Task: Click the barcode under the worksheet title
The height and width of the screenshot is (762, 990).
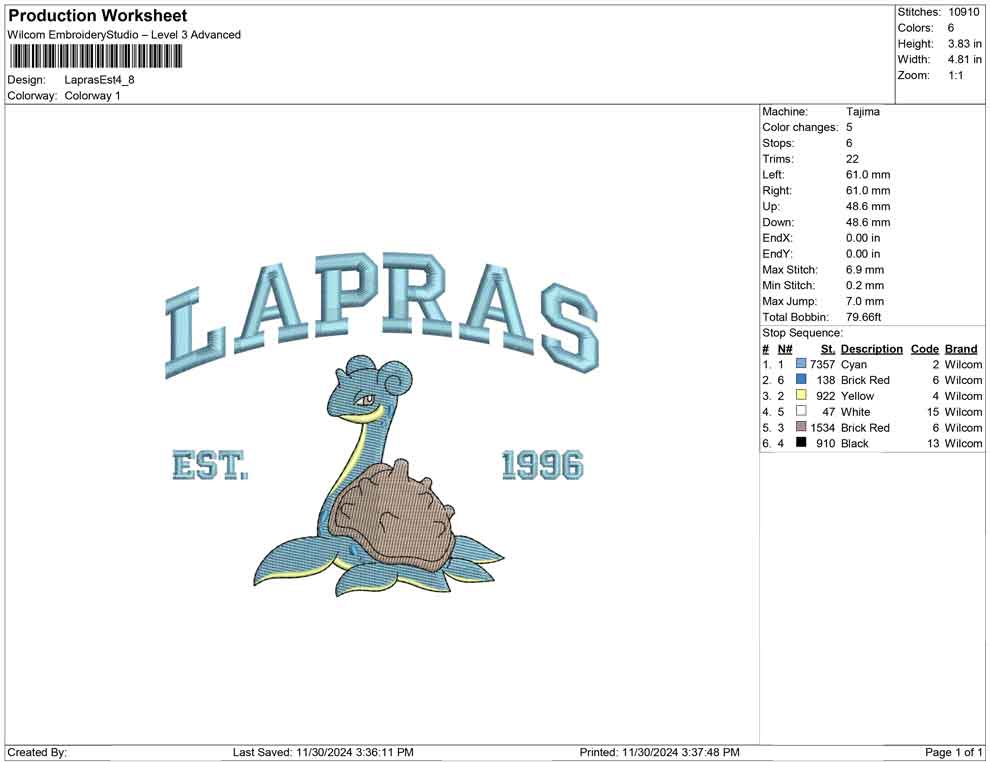Action: (95, 57)
